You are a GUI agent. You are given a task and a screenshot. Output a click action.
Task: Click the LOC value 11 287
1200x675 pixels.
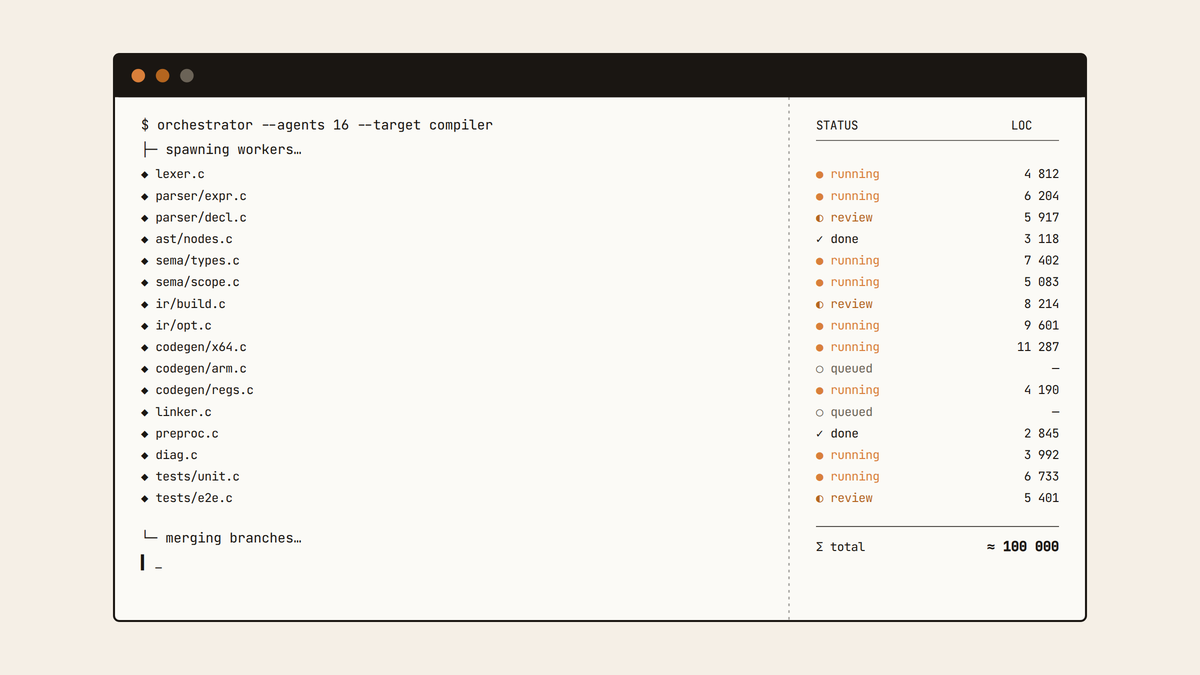1038,347
